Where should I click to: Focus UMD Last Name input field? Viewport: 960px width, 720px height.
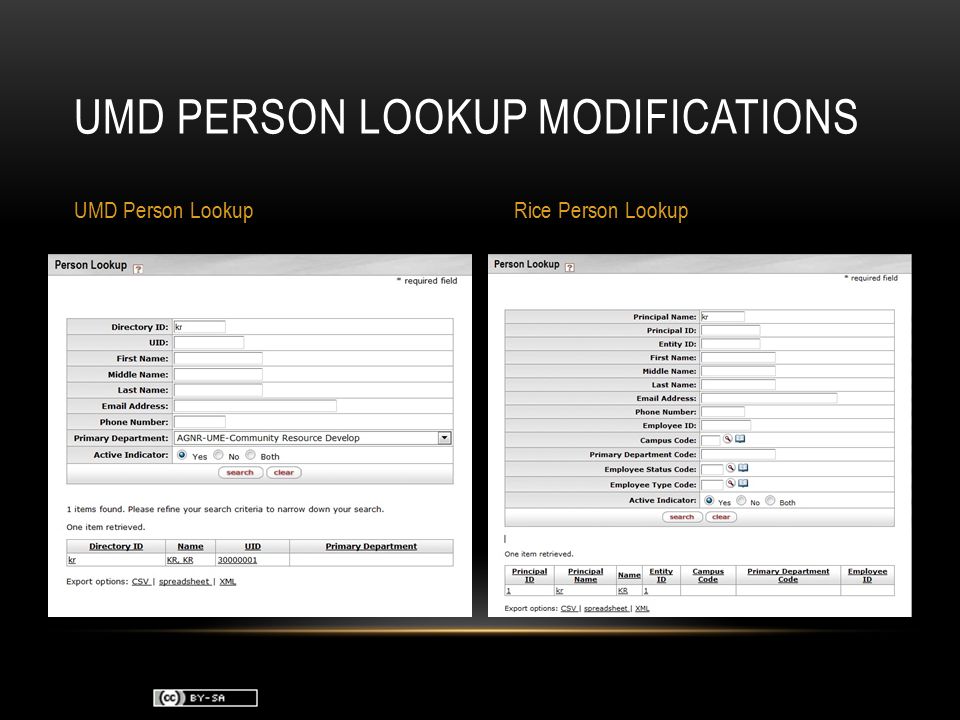(218, 390)
